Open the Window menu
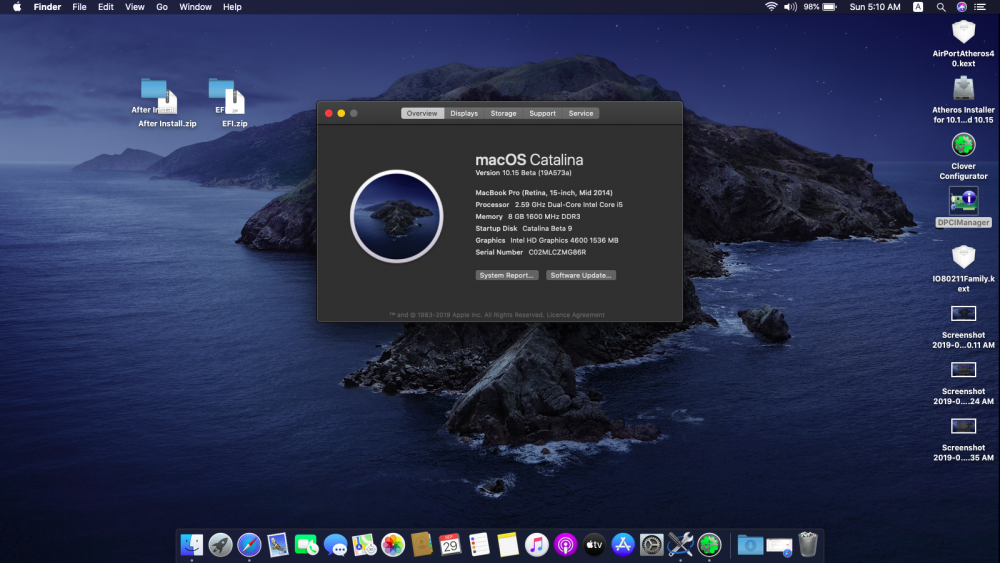Viewport: 1000px width, 563px height. pos(195,7)
